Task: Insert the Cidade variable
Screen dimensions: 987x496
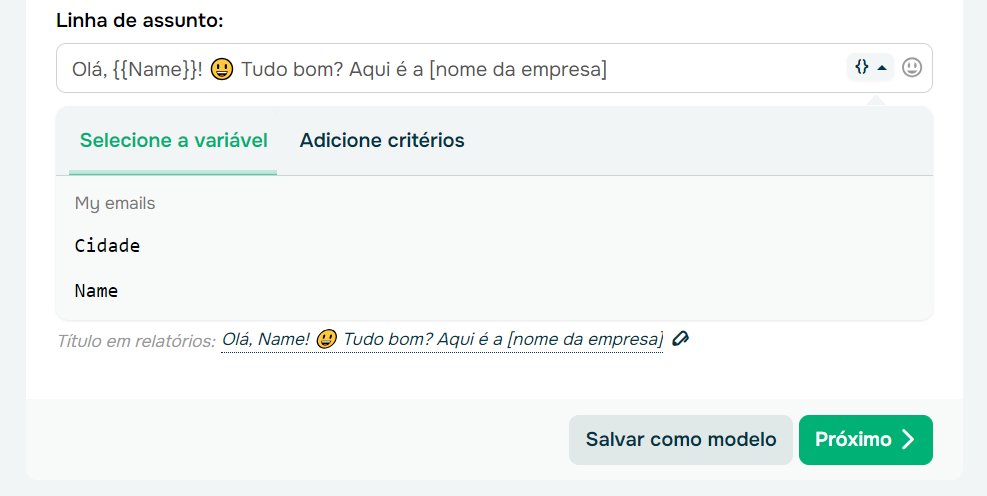Action: pos(107,246)
